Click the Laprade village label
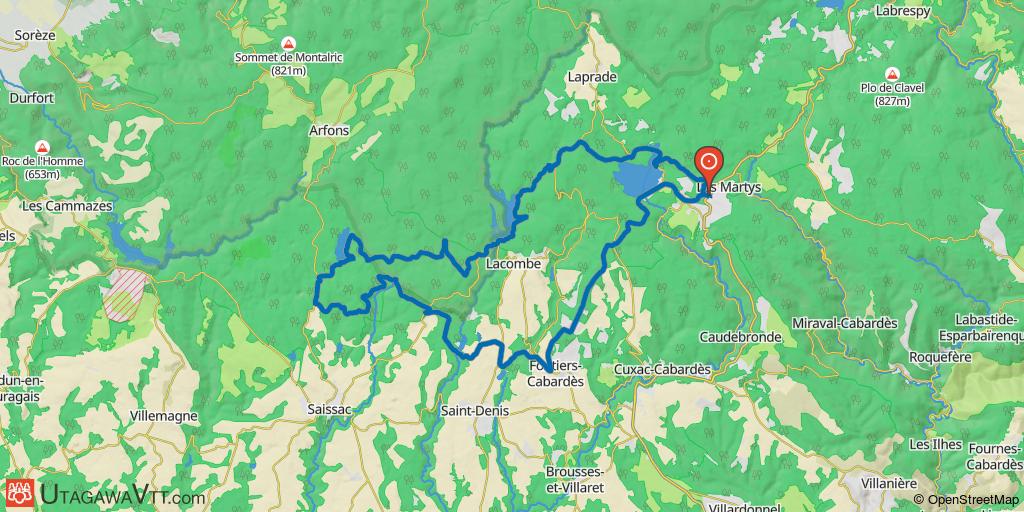Viewport: 1024px width, 512px height. click(x=592, y=77)
